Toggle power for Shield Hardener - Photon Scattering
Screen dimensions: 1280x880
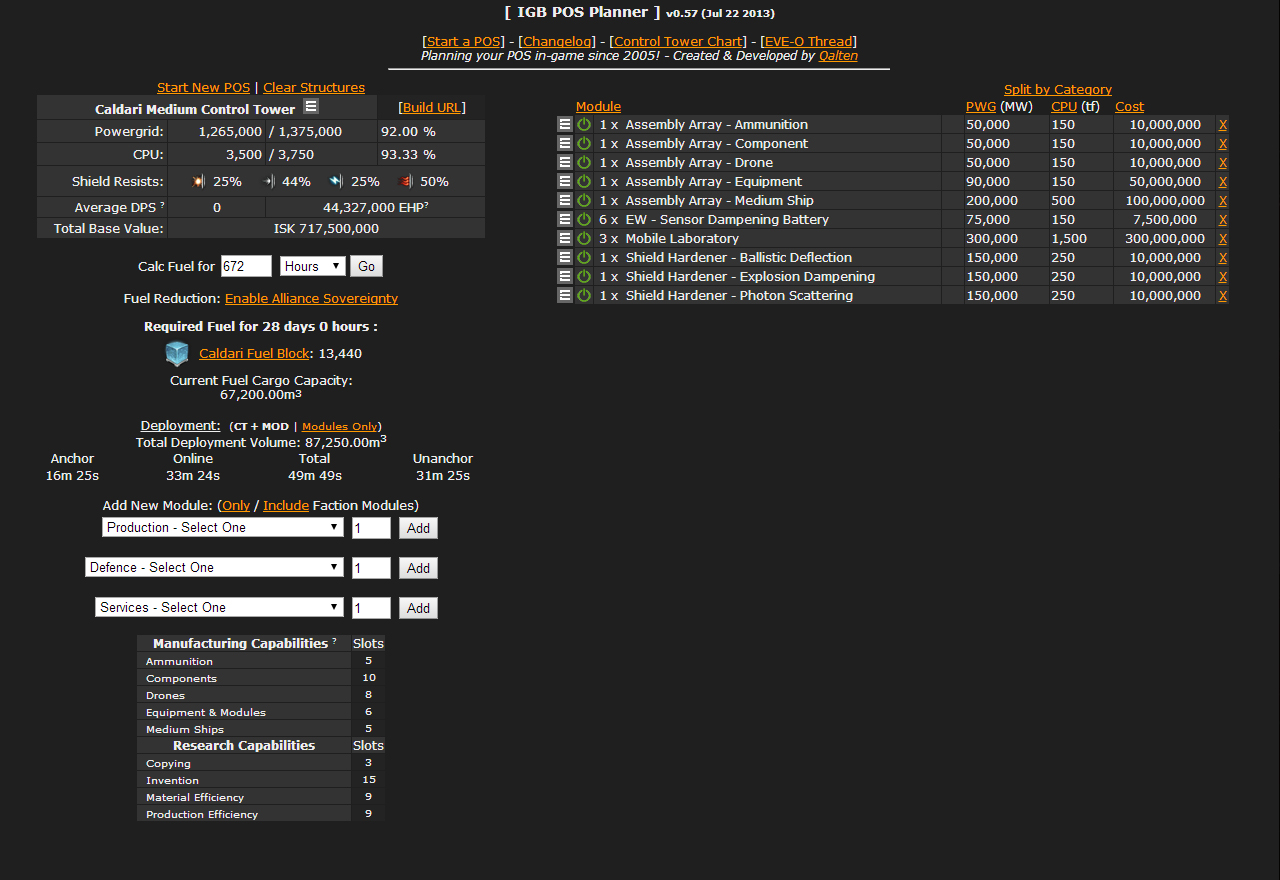click(x=584, y=296)
